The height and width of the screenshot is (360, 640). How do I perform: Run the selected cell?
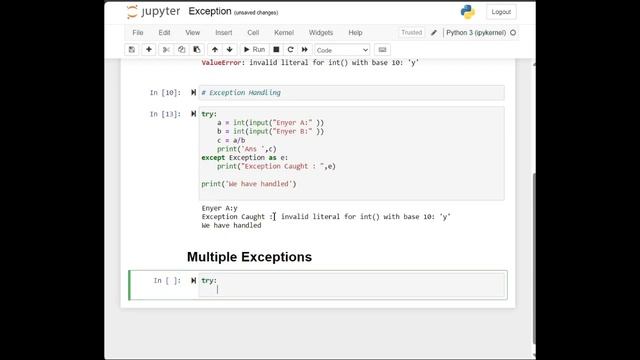pyautogui.click(x=254, y=50)
